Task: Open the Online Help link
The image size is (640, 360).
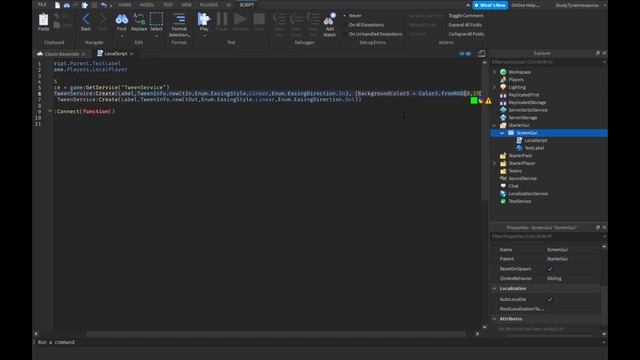Action: tap(525, 5)
